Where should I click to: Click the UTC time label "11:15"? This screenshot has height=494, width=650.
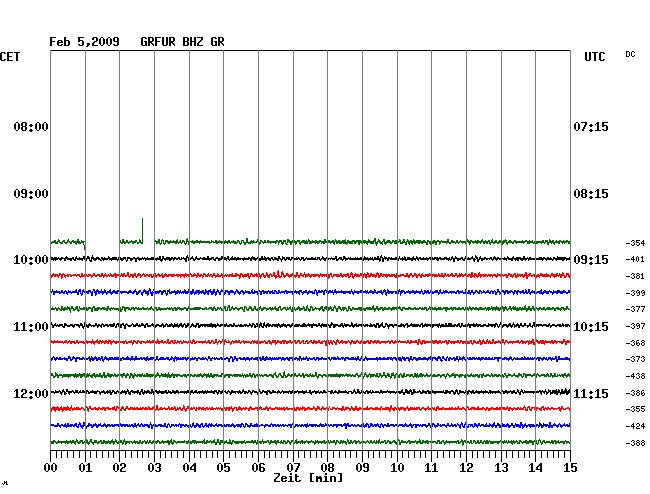pos(591,393)
